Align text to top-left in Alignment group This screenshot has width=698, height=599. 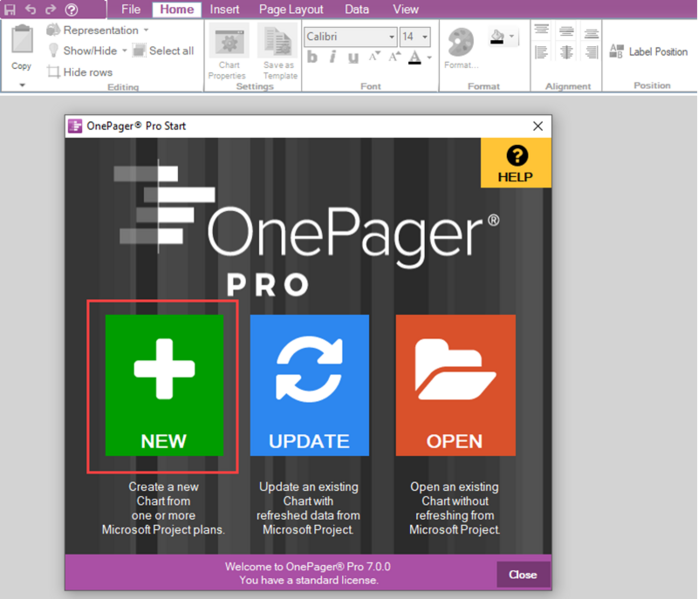pyautogui.click(x=541, y=30)
